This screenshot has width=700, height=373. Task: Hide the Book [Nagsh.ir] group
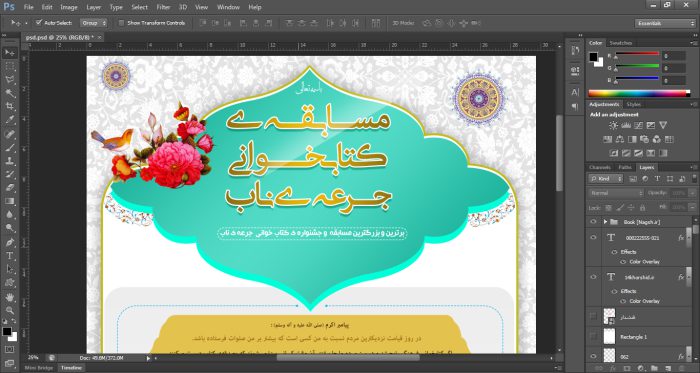pos(593,221)
